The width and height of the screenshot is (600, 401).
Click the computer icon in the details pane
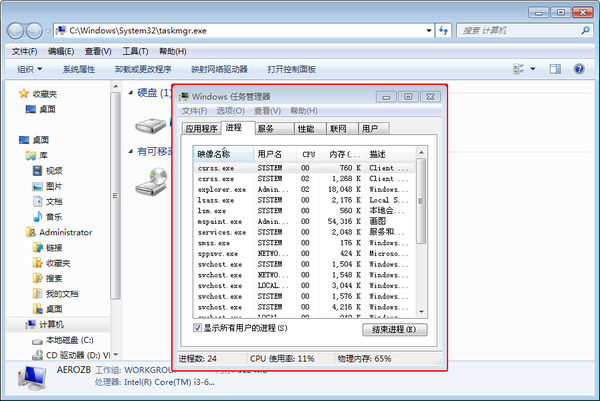pos(33,378)
